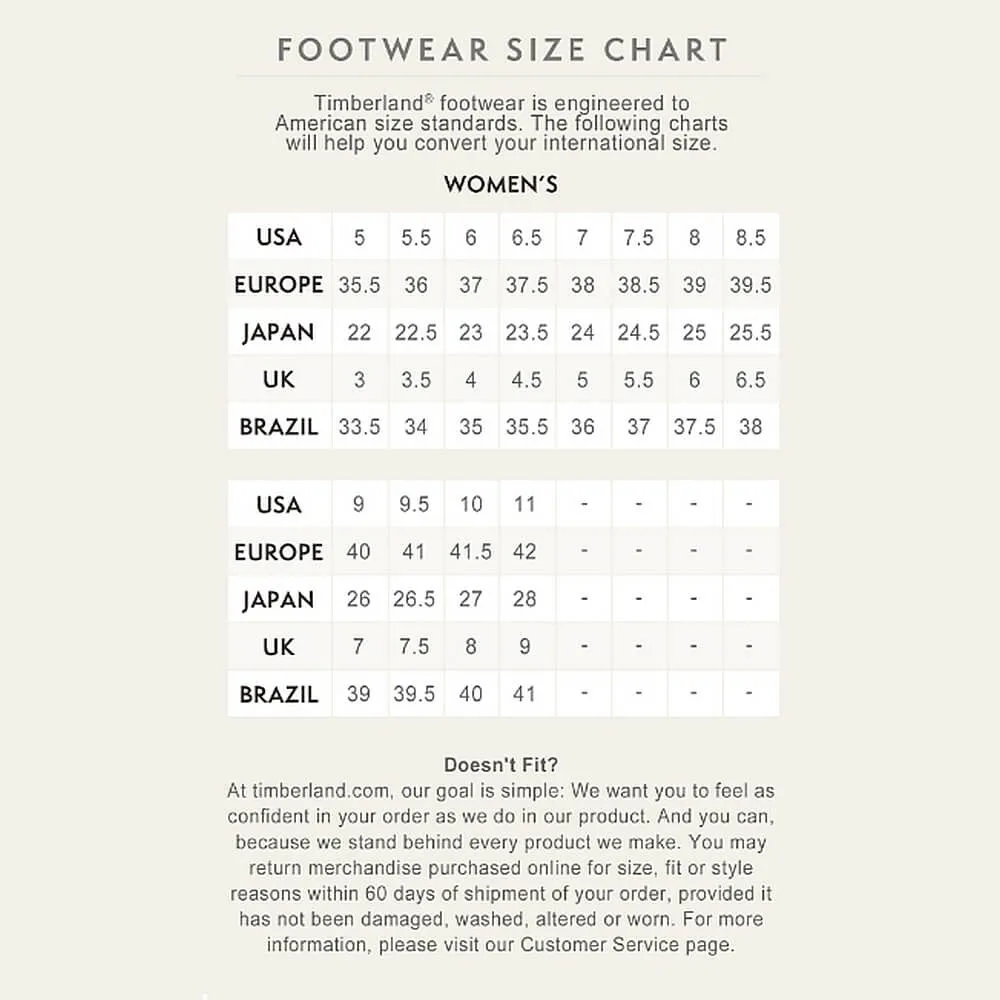
Task: Click the Doesn't Fit? heading
Action: pyautogui.click(x=501, y=765)
